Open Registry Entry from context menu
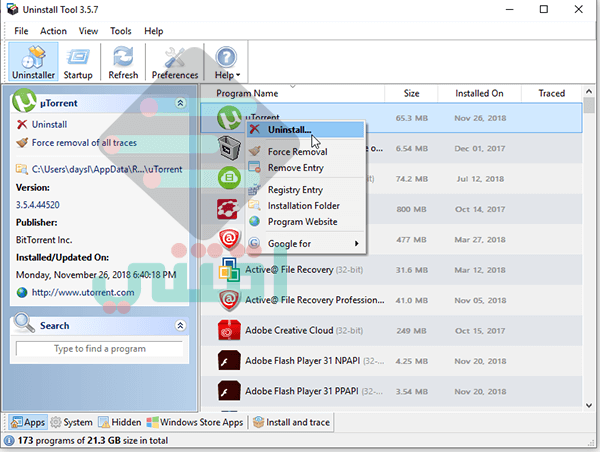This screenshot has width=600, height=452. tap(305, 189)
